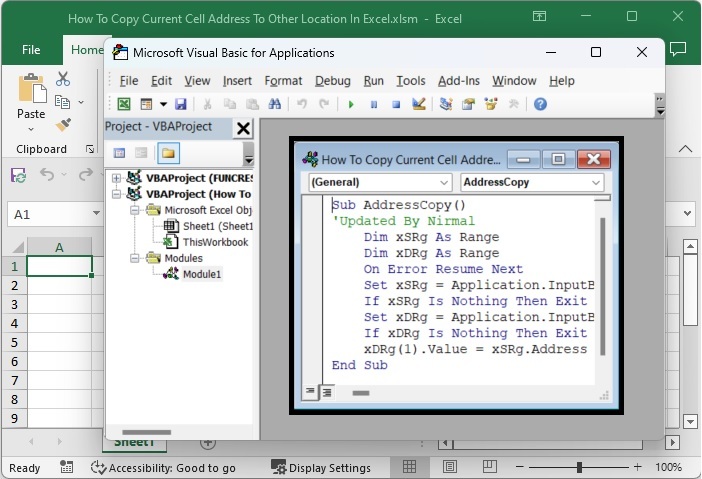Click the Excel Cut scissors icon
702x479 pixels.
[x=63, y=79]
